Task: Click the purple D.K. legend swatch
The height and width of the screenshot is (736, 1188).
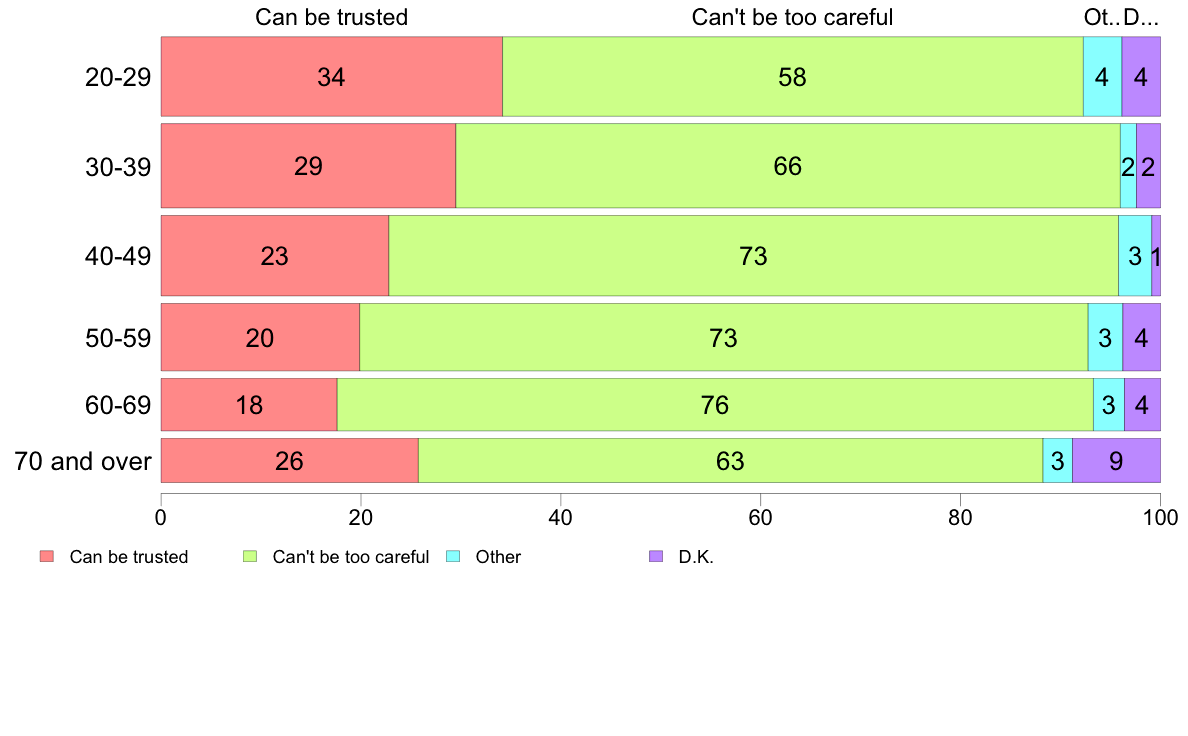Action: pos(656,556)
